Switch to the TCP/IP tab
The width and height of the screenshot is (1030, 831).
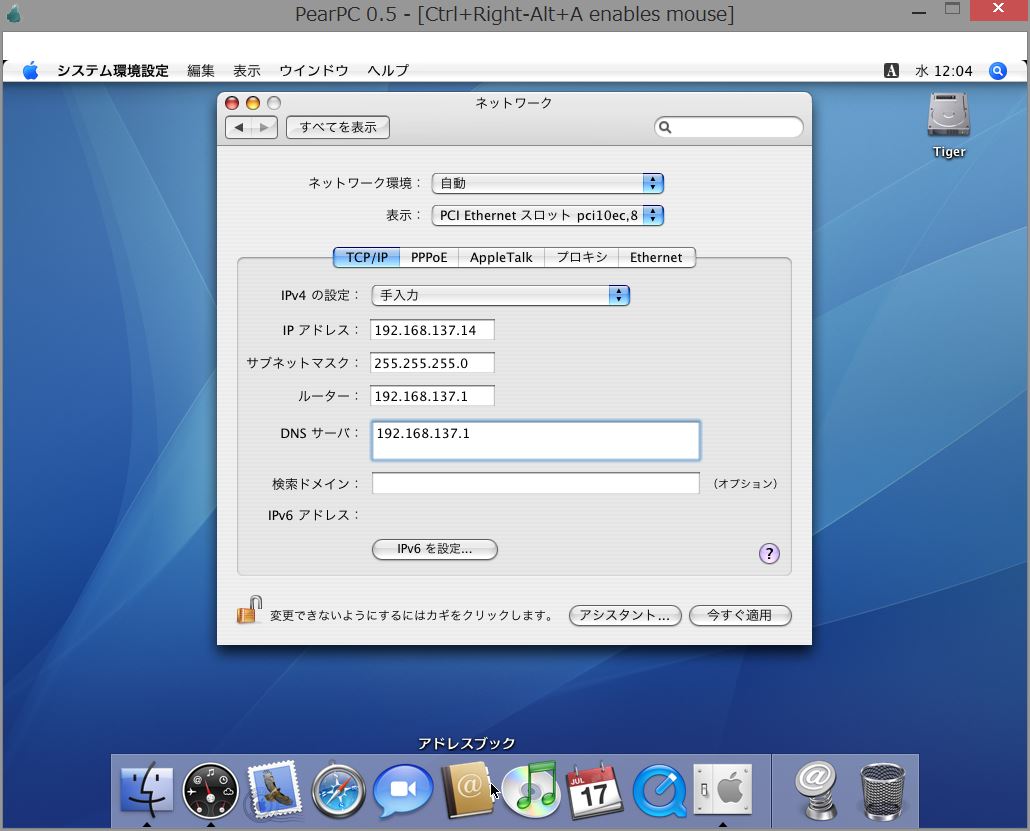click(x=367, y=258)
